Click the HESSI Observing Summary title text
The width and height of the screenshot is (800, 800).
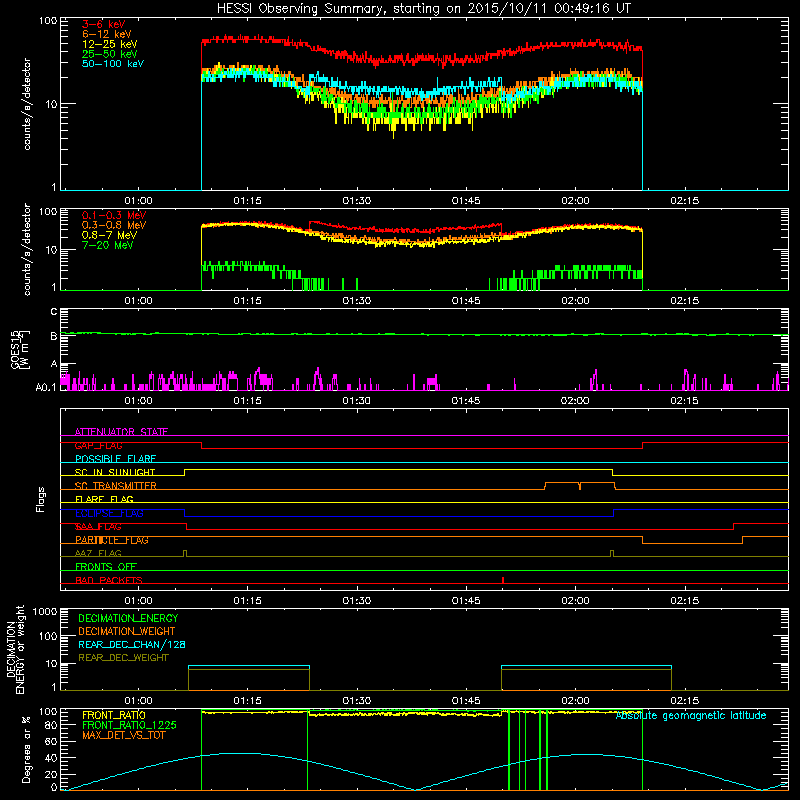[423, 9]
